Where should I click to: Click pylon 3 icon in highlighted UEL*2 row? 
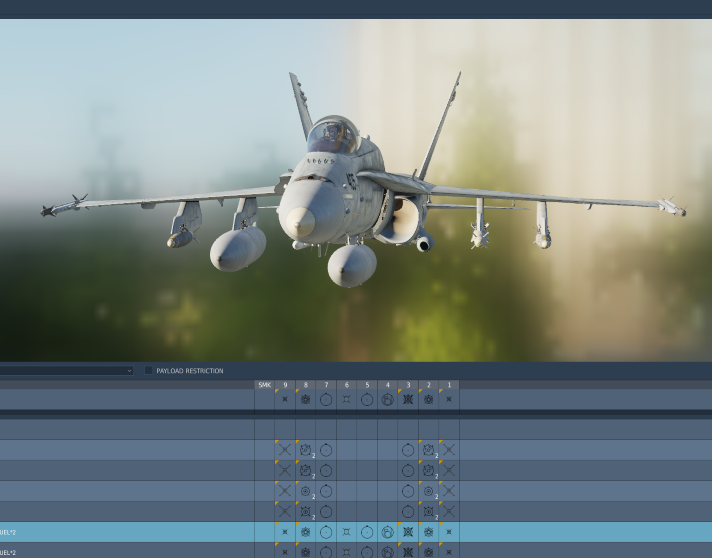pos(408,532)
